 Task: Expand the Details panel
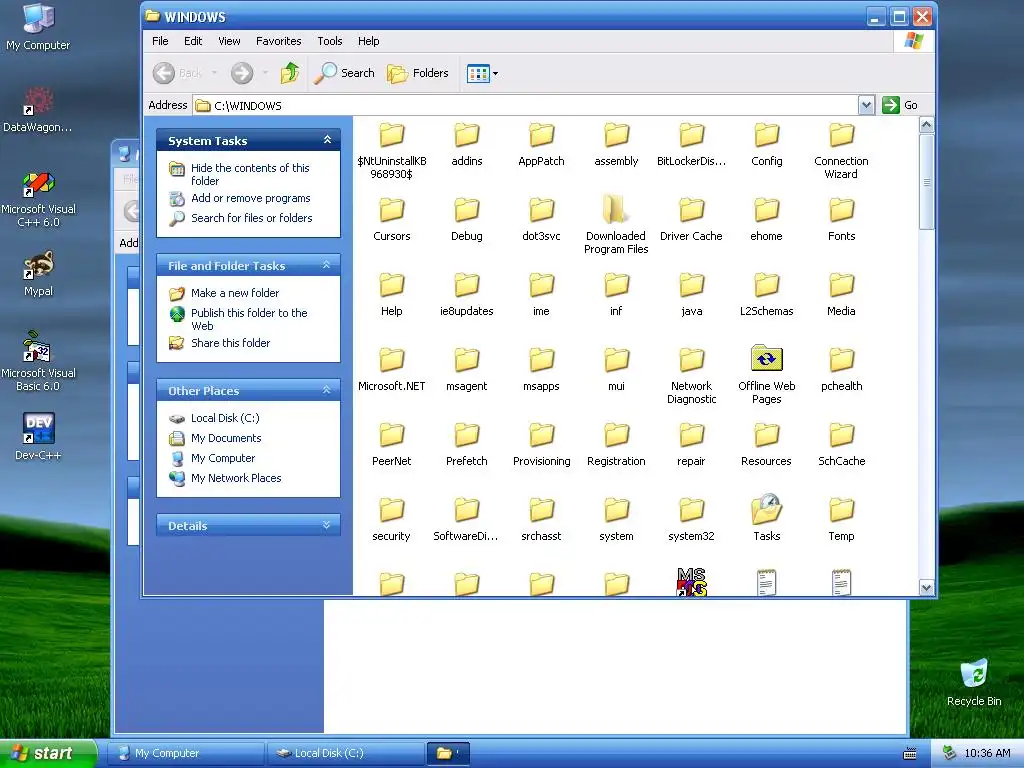[327, 525]
